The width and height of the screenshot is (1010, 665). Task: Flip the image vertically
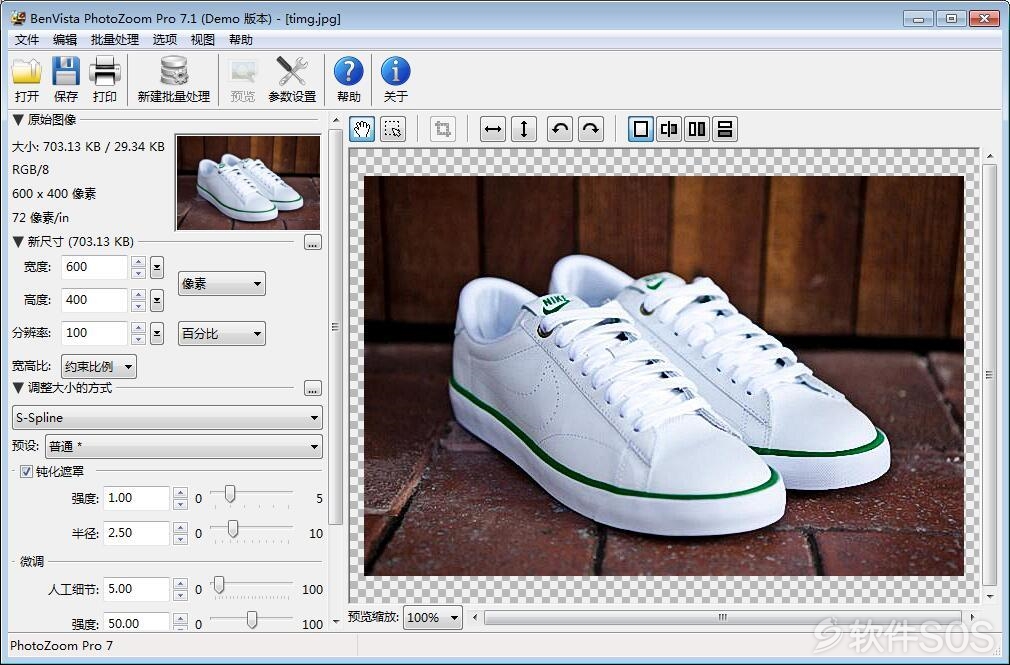click(x=524, y=129)
